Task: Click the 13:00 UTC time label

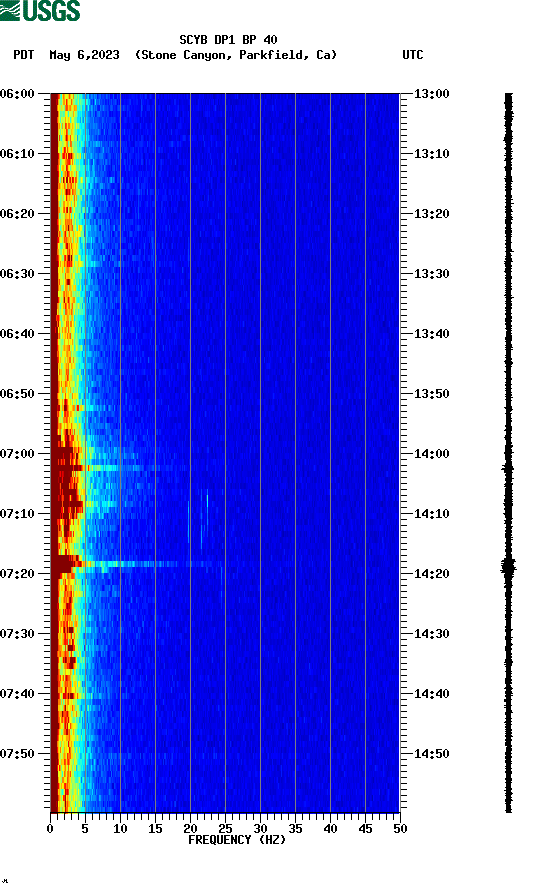Action: click(431, 94)
